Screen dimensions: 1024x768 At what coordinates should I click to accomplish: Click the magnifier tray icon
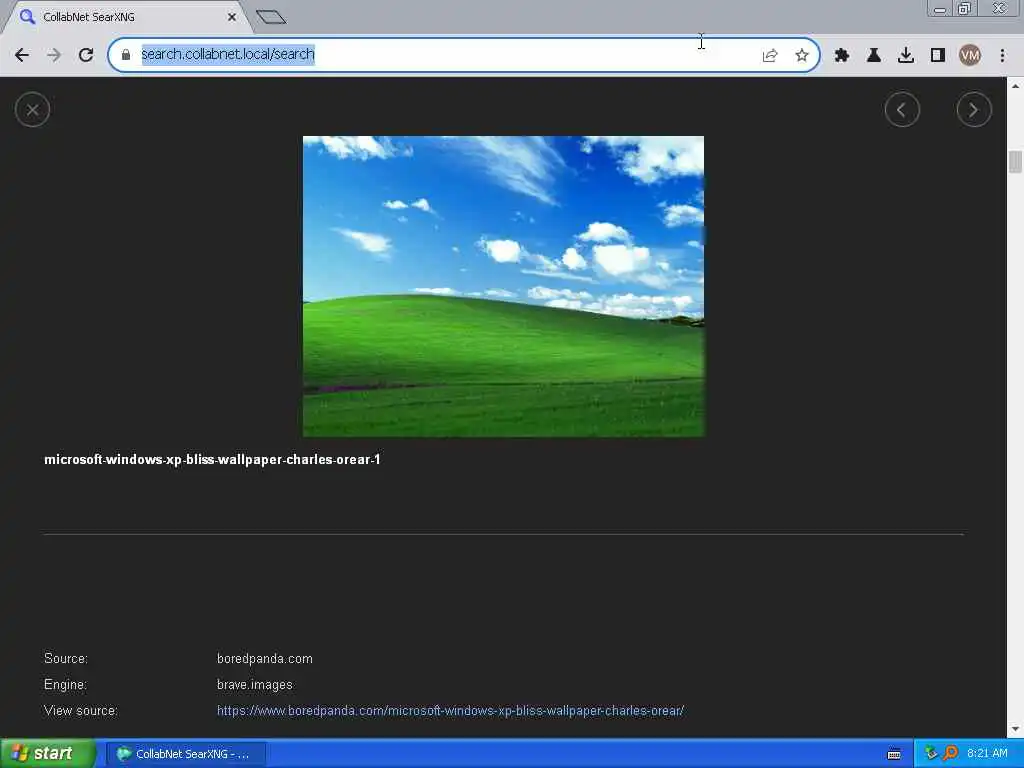pos(950,754)
